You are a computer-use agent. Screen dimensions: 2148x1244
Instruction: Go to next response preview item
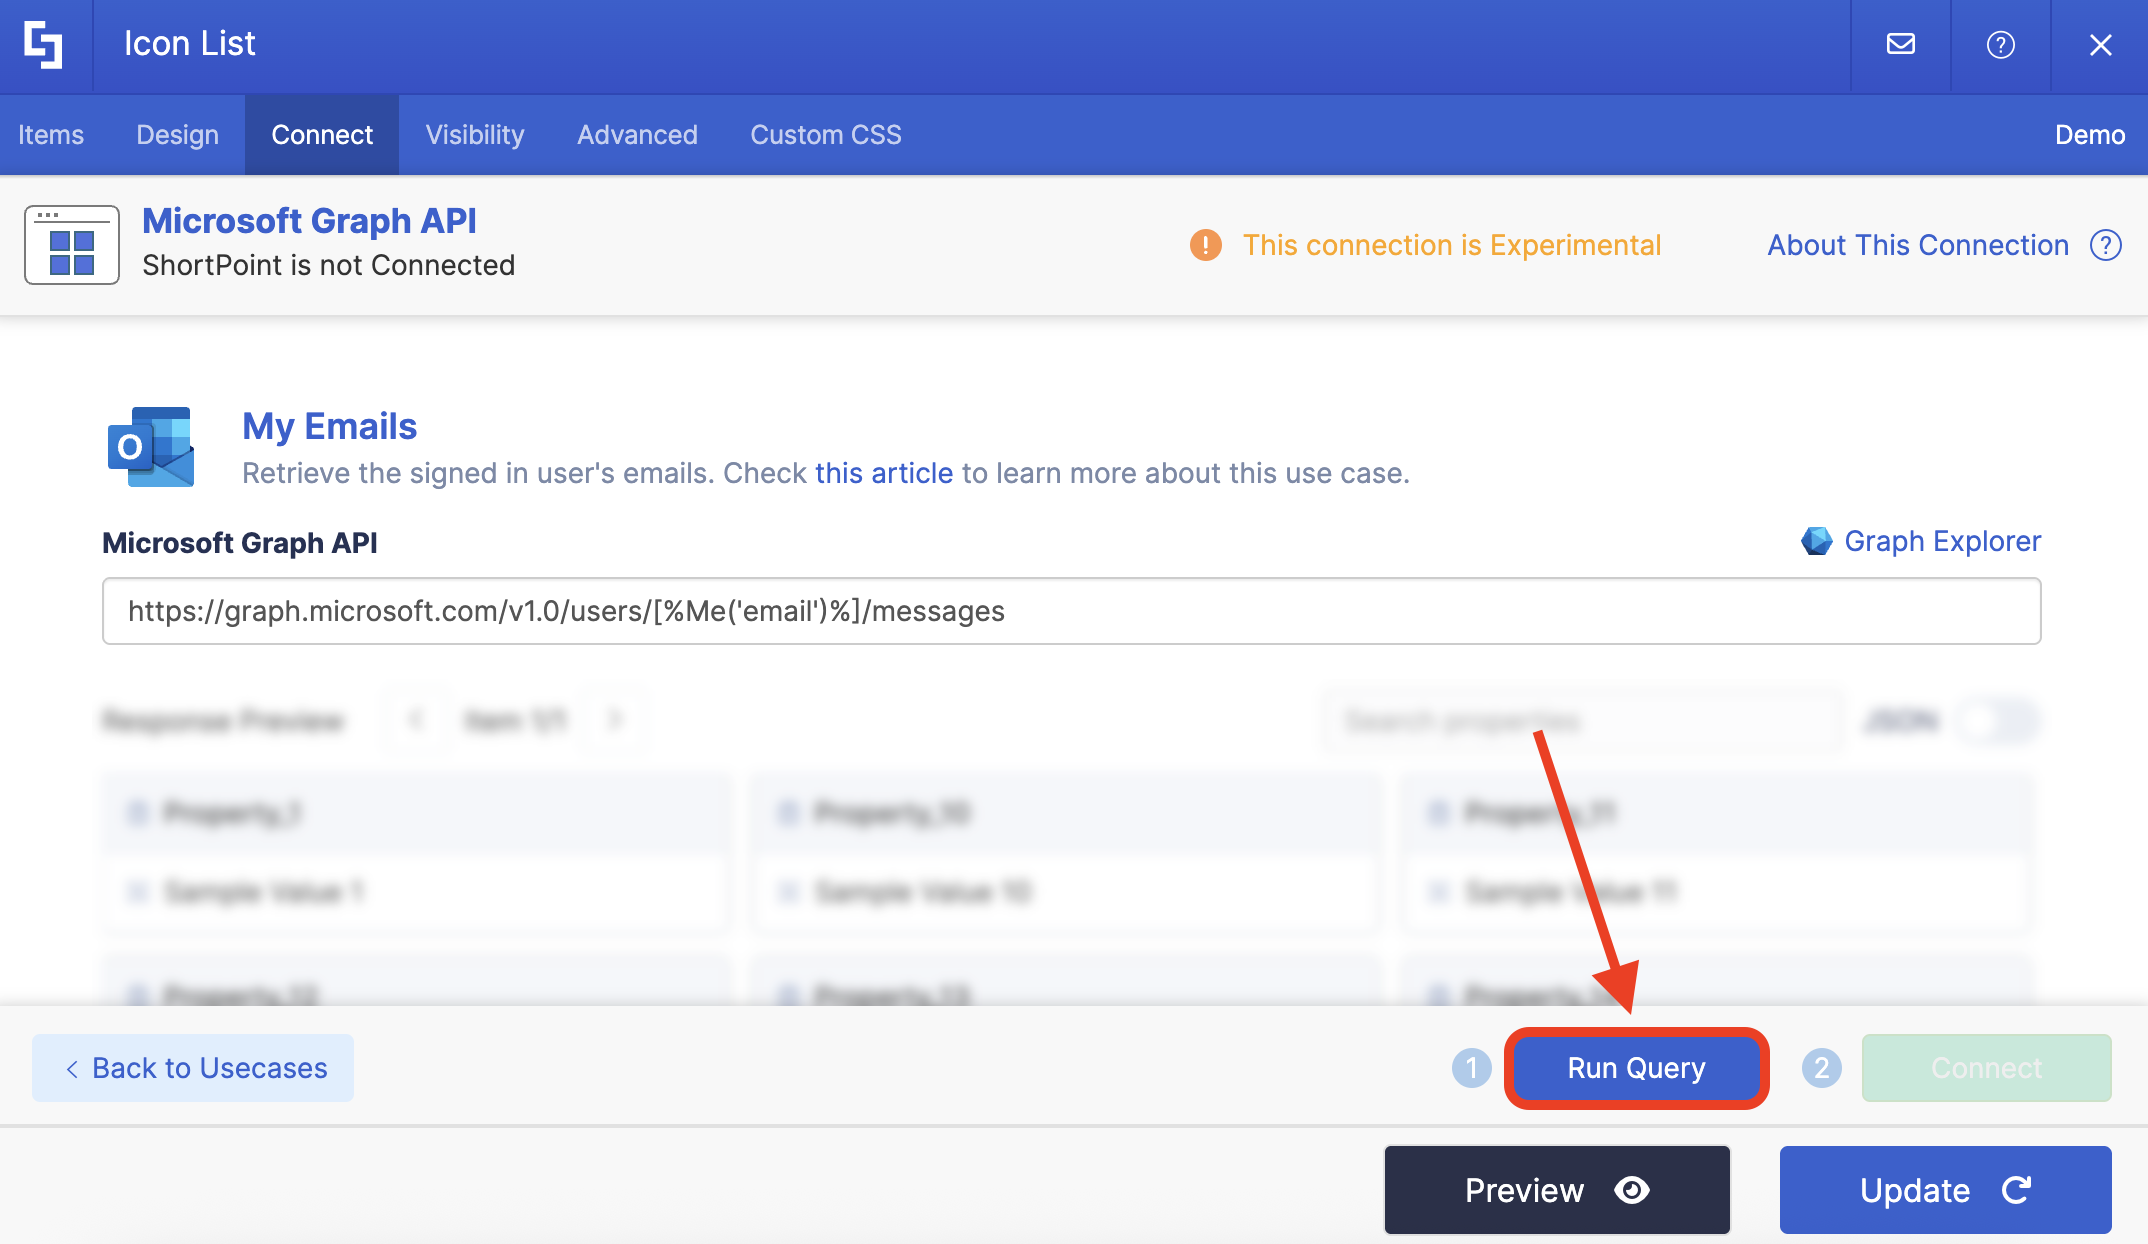pos(615,719)
